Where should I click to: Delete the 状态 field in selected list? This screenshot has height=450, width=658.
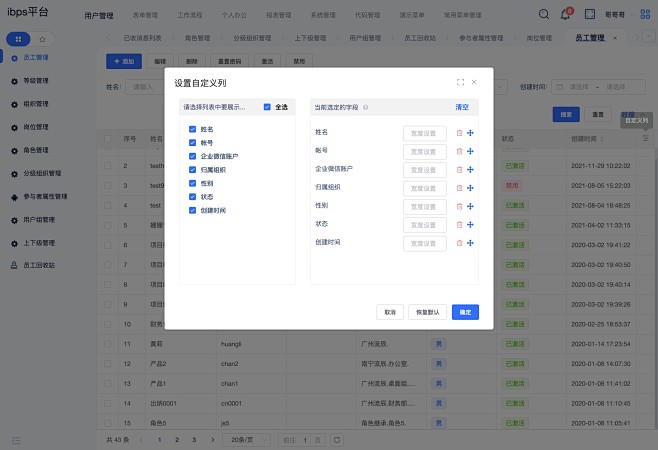click(460, 225)
